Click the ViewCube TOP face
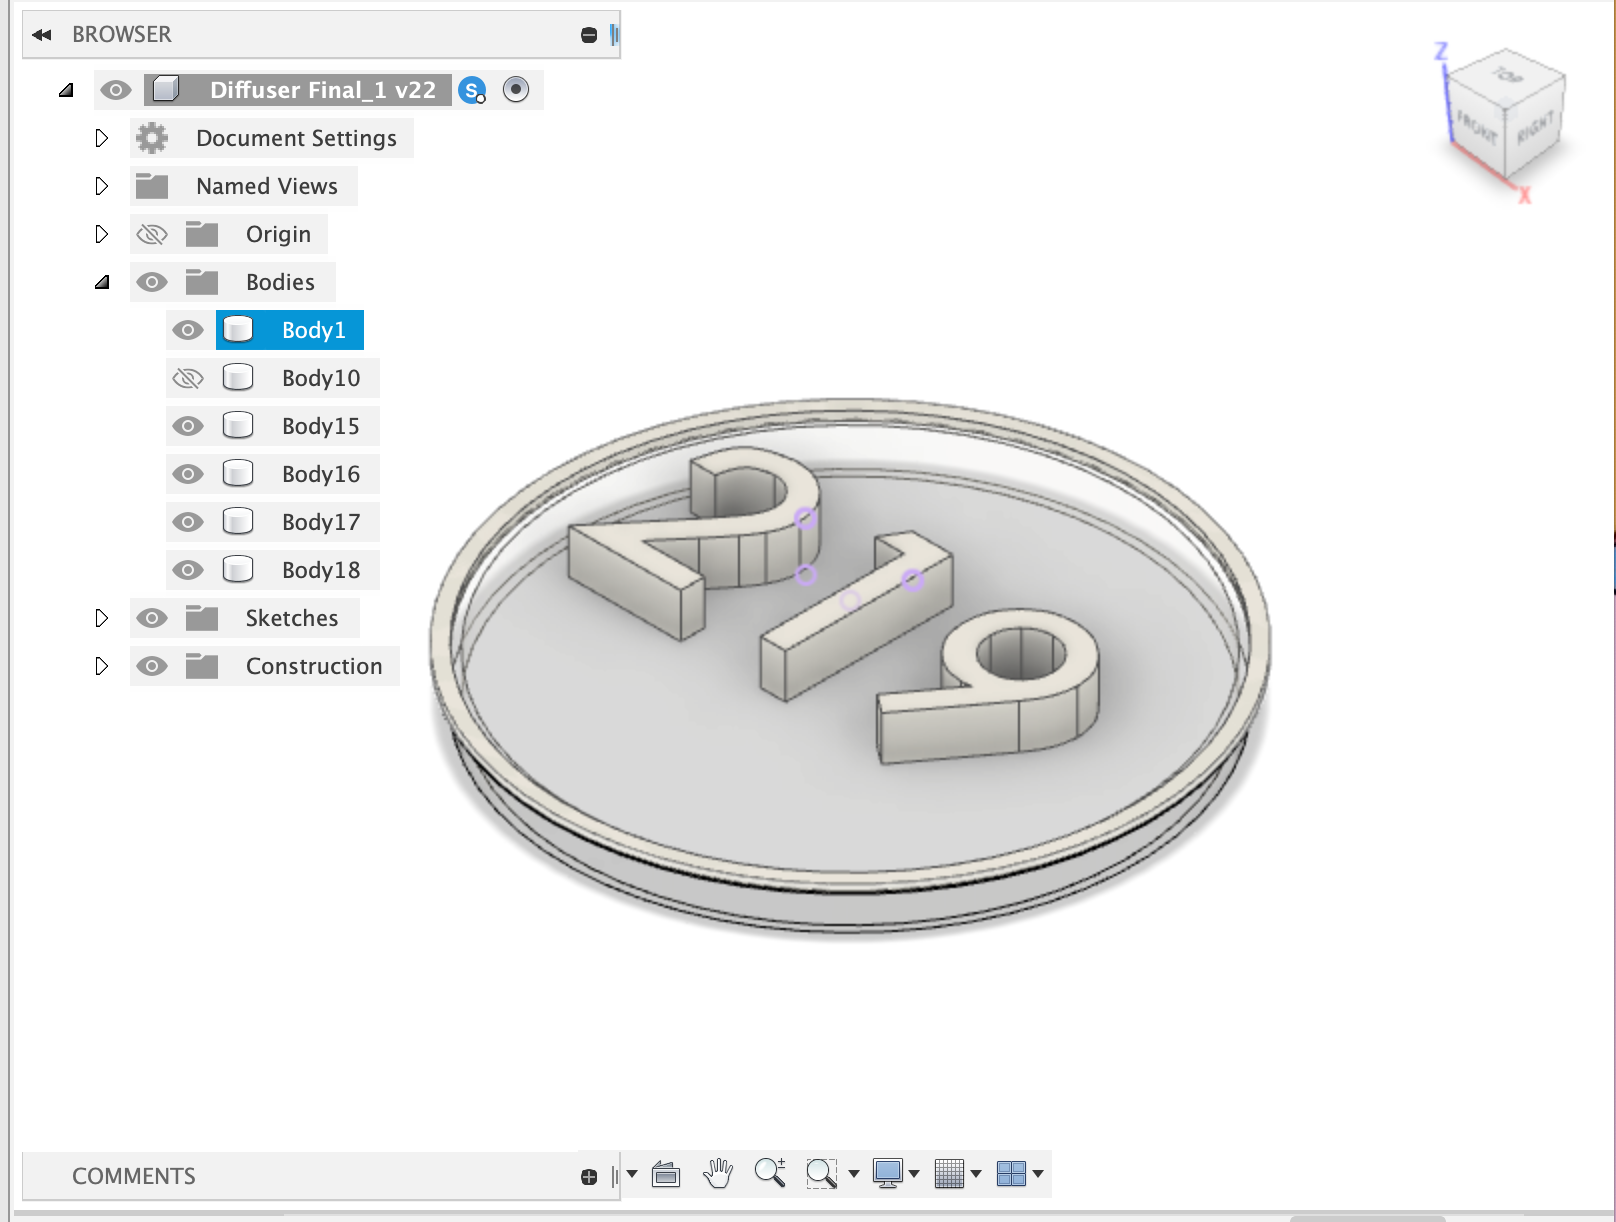The height and width of the screenshot is (1222, 1616). (1508, 75)
